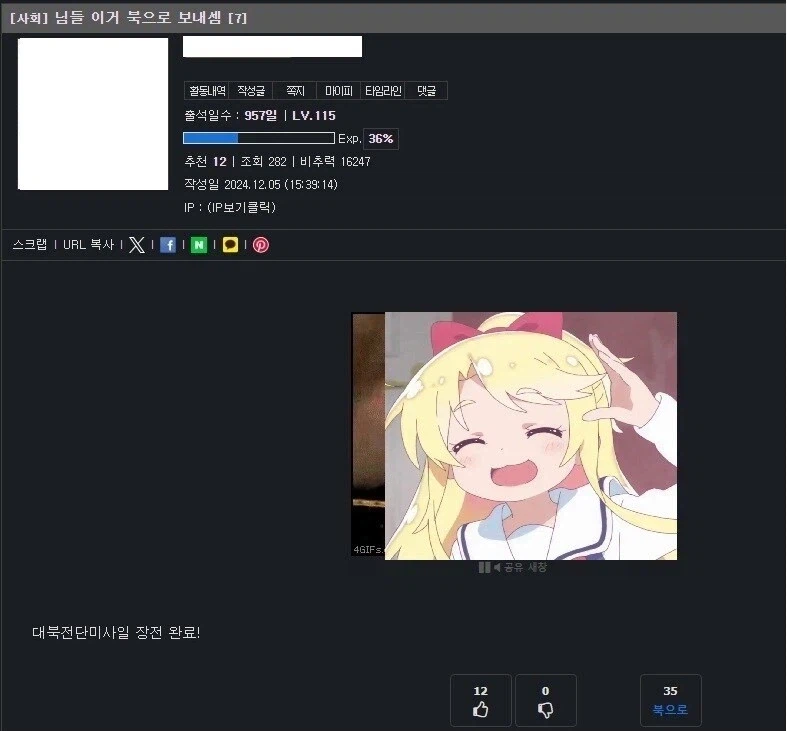The height and width of the screenshot is (731, 787).
Task: Share the post on Facebook
Action: pyautogui.click(x=168, y=245)
